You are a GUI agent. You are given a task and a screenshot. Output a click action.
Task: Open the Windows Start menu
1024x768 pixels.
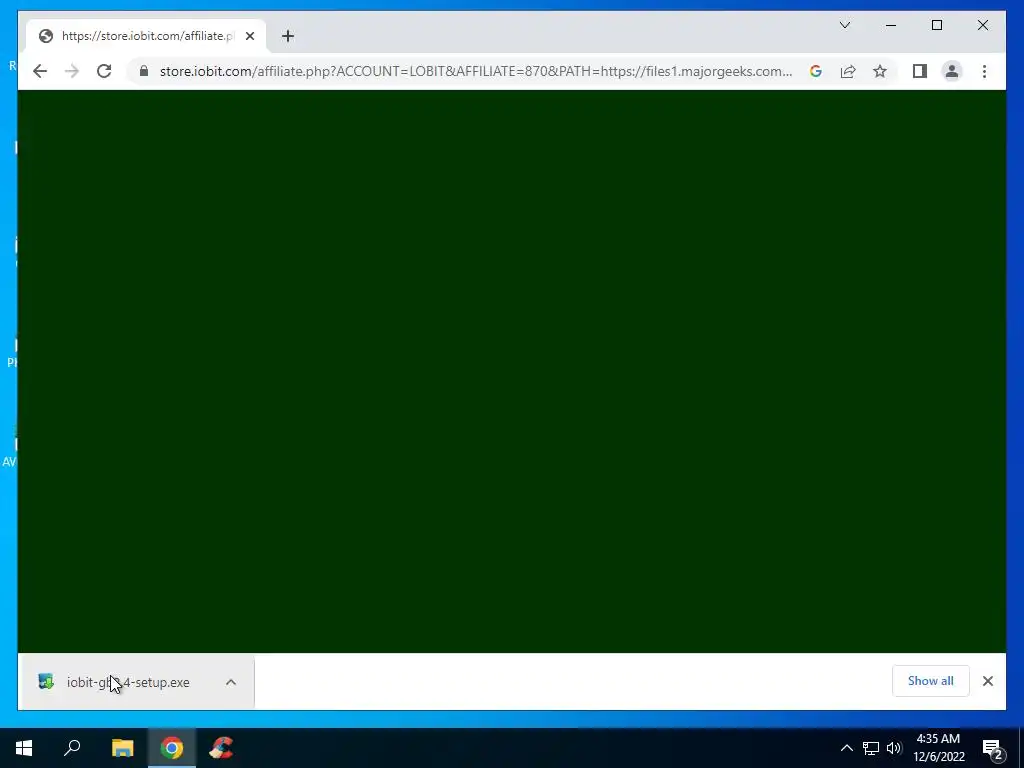[24, 748]
